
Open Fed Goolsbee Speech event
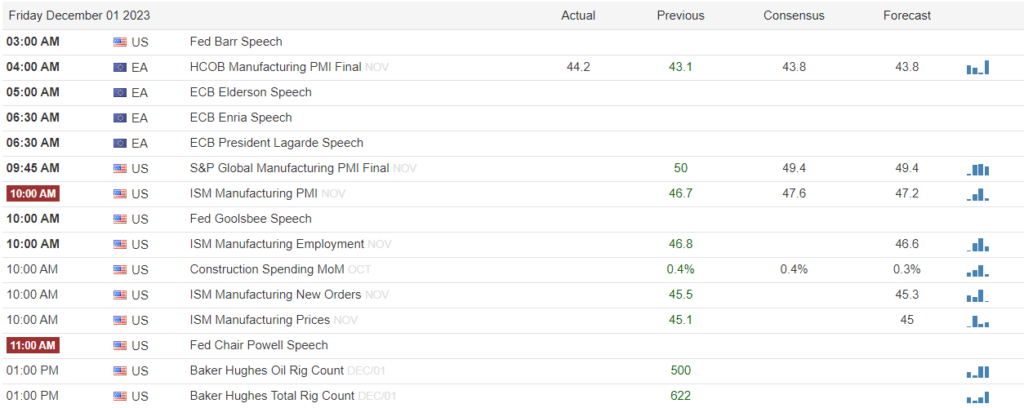(x=251, y=219)
